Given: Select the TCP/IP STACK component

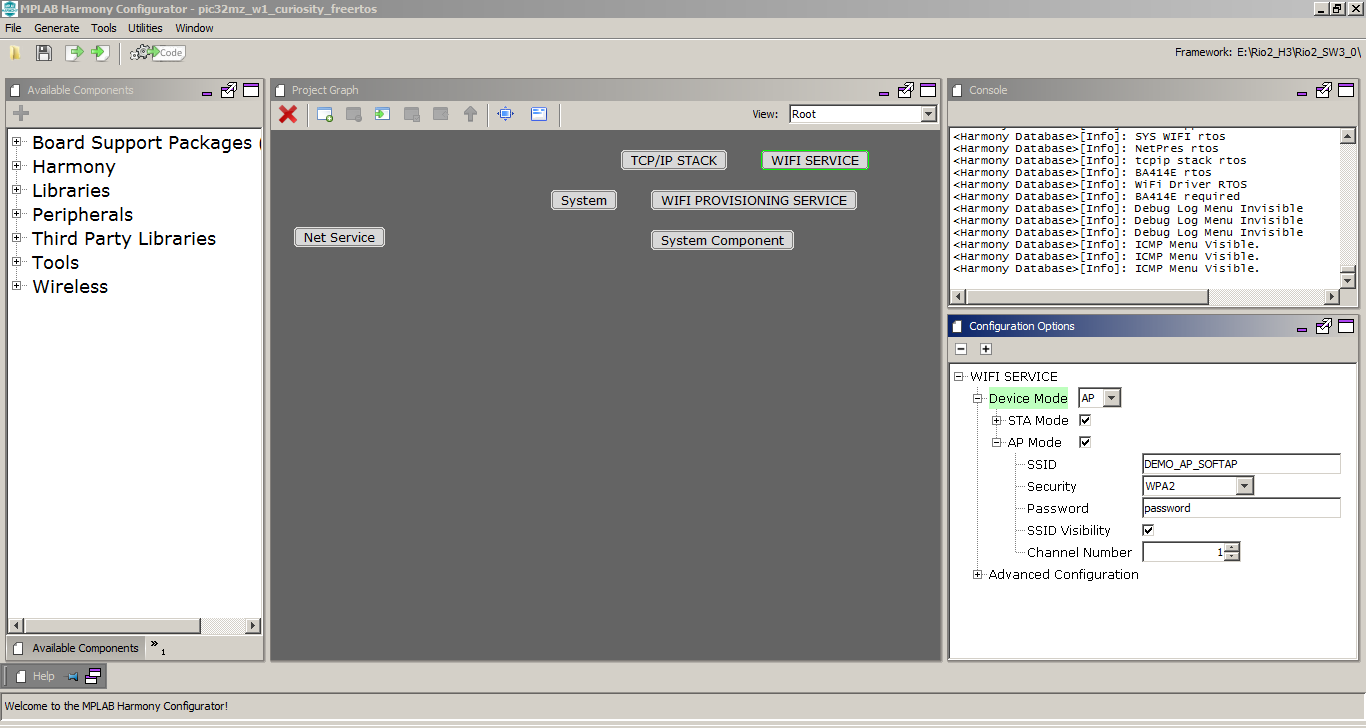Looking at the screenshot, I should click(674, 160).
